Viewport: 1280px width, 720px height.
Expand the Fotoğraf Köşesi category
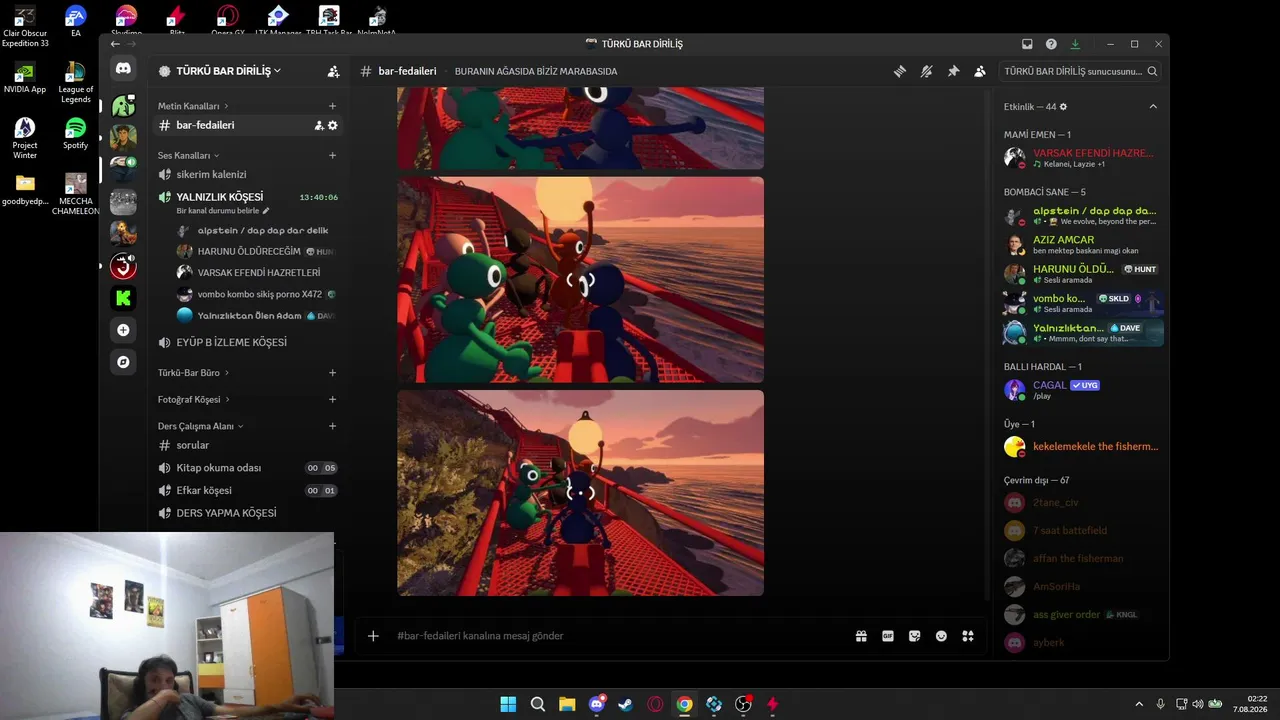click(194, 400)
